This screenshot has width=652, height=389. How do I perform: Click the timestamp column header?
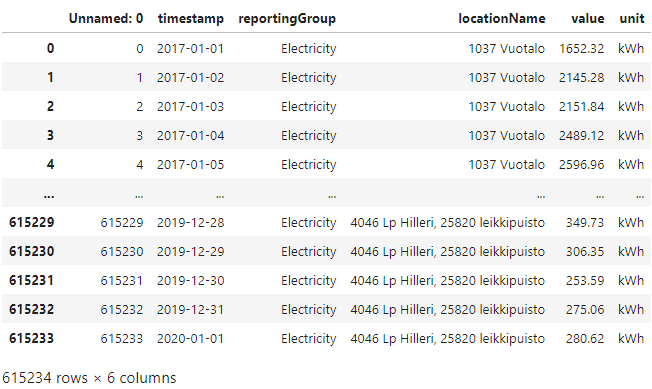point(190,18)
